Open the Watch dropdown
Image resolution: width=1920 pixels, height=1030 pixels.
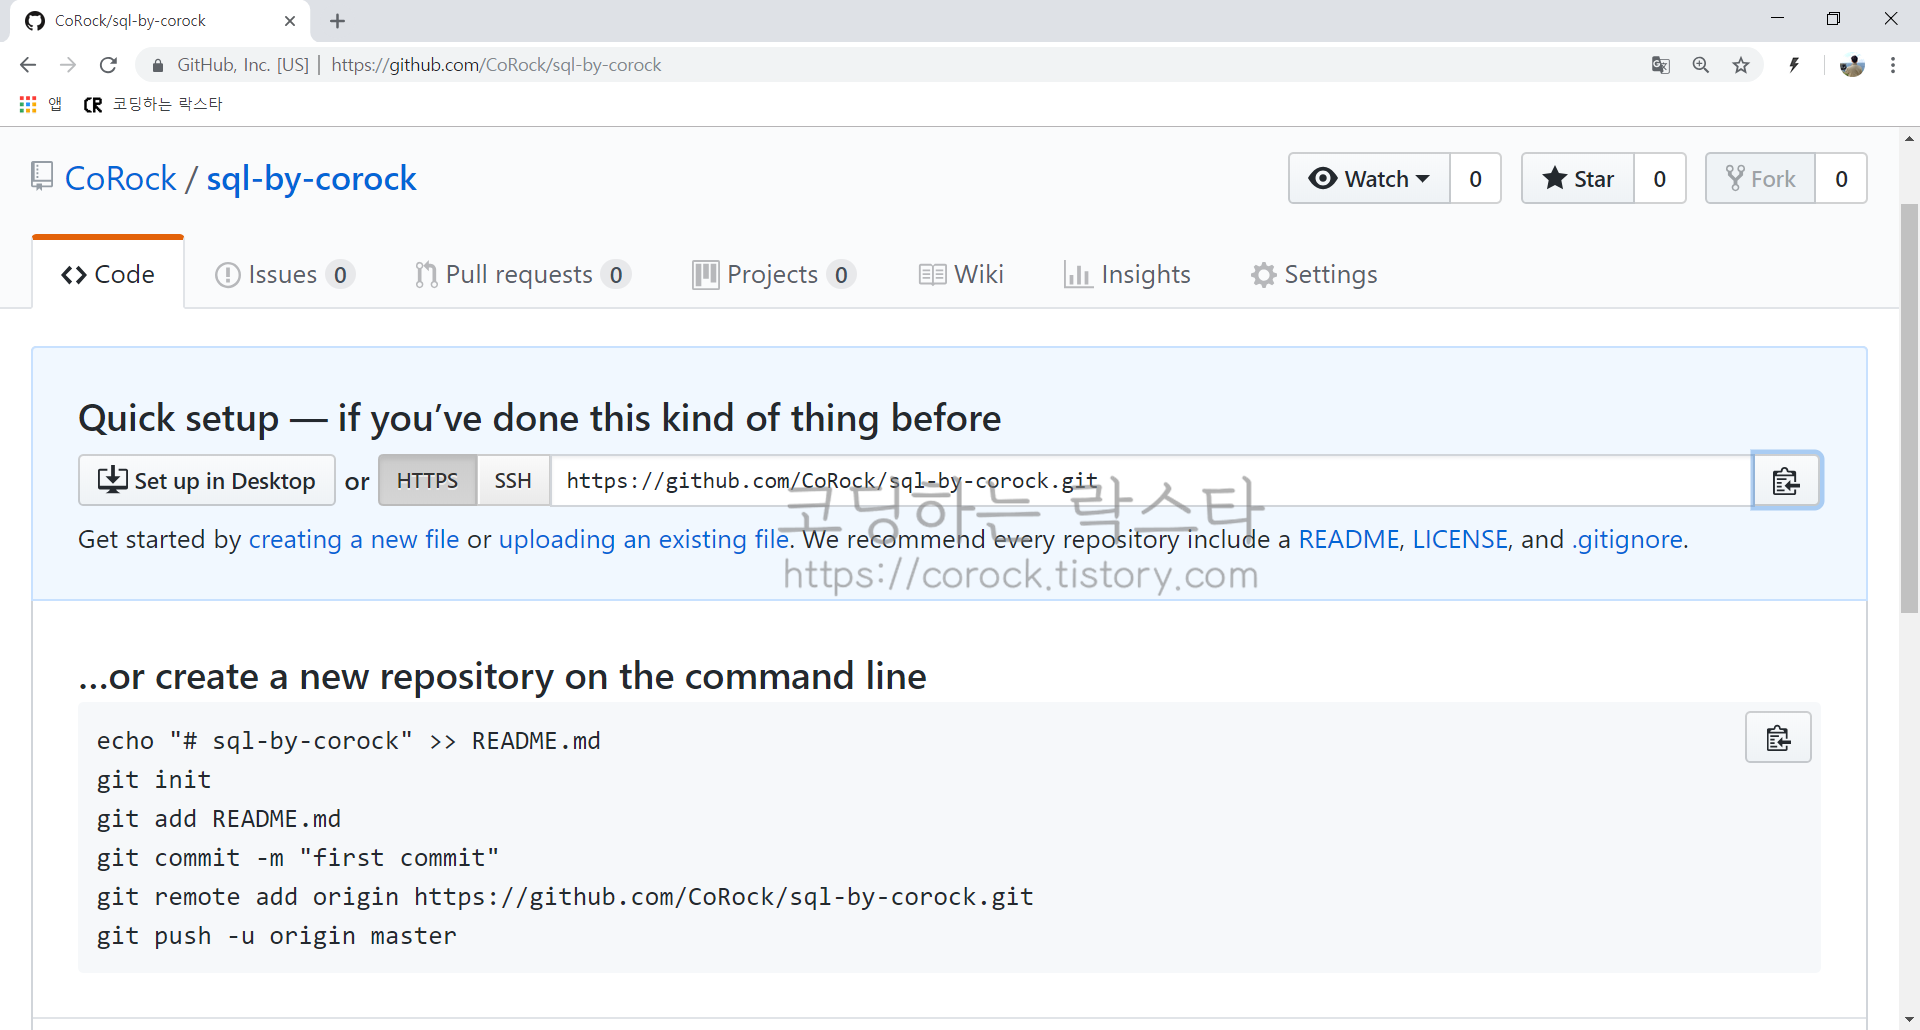point(1369,178)
